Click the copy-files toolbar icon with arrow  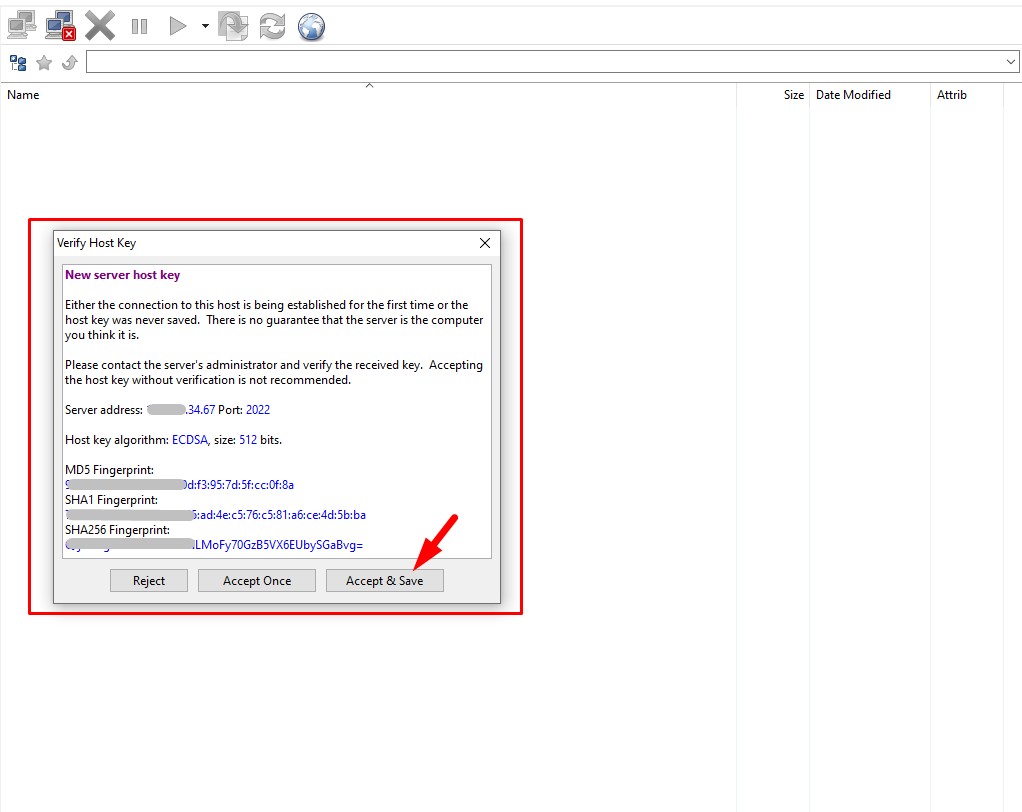tap(233, 26)
